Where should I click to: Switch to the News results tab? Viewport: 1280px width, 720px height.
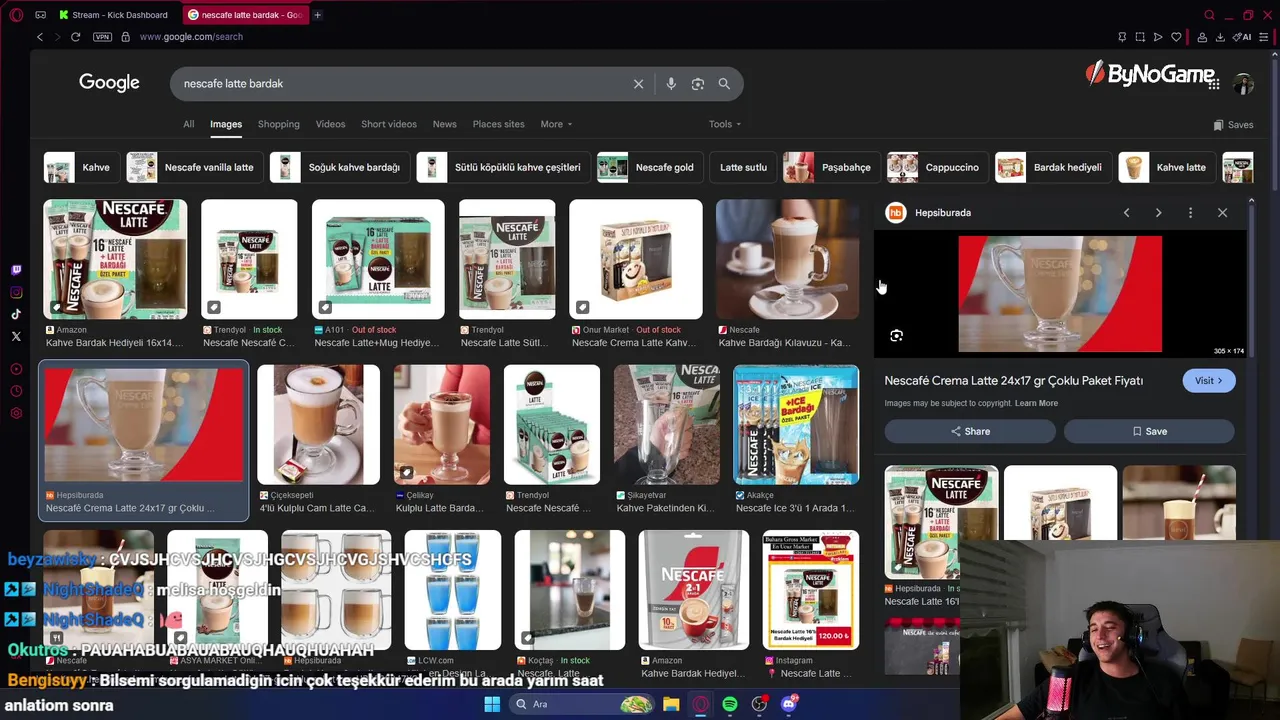click(x=445, y=124)
